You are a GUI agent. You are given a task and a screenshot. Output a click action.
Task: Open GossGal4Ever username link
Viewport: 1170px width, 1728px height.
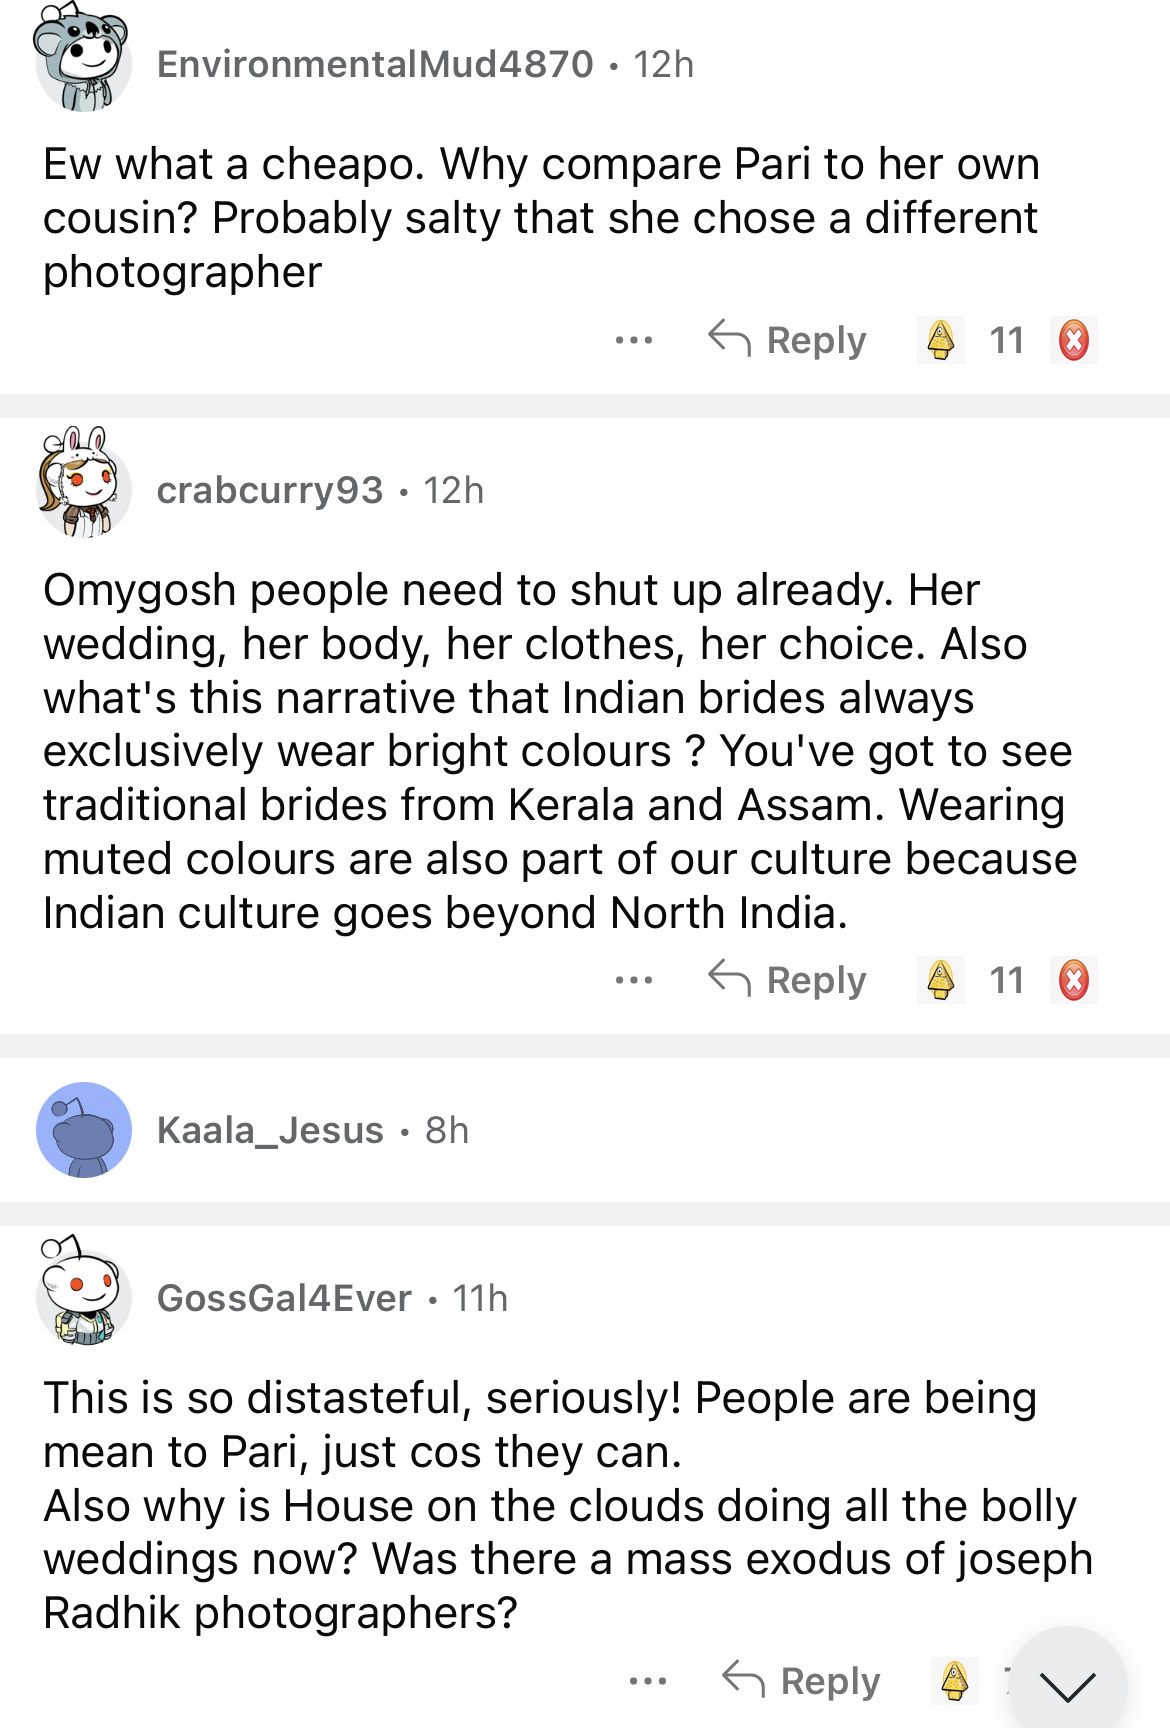284,1298
